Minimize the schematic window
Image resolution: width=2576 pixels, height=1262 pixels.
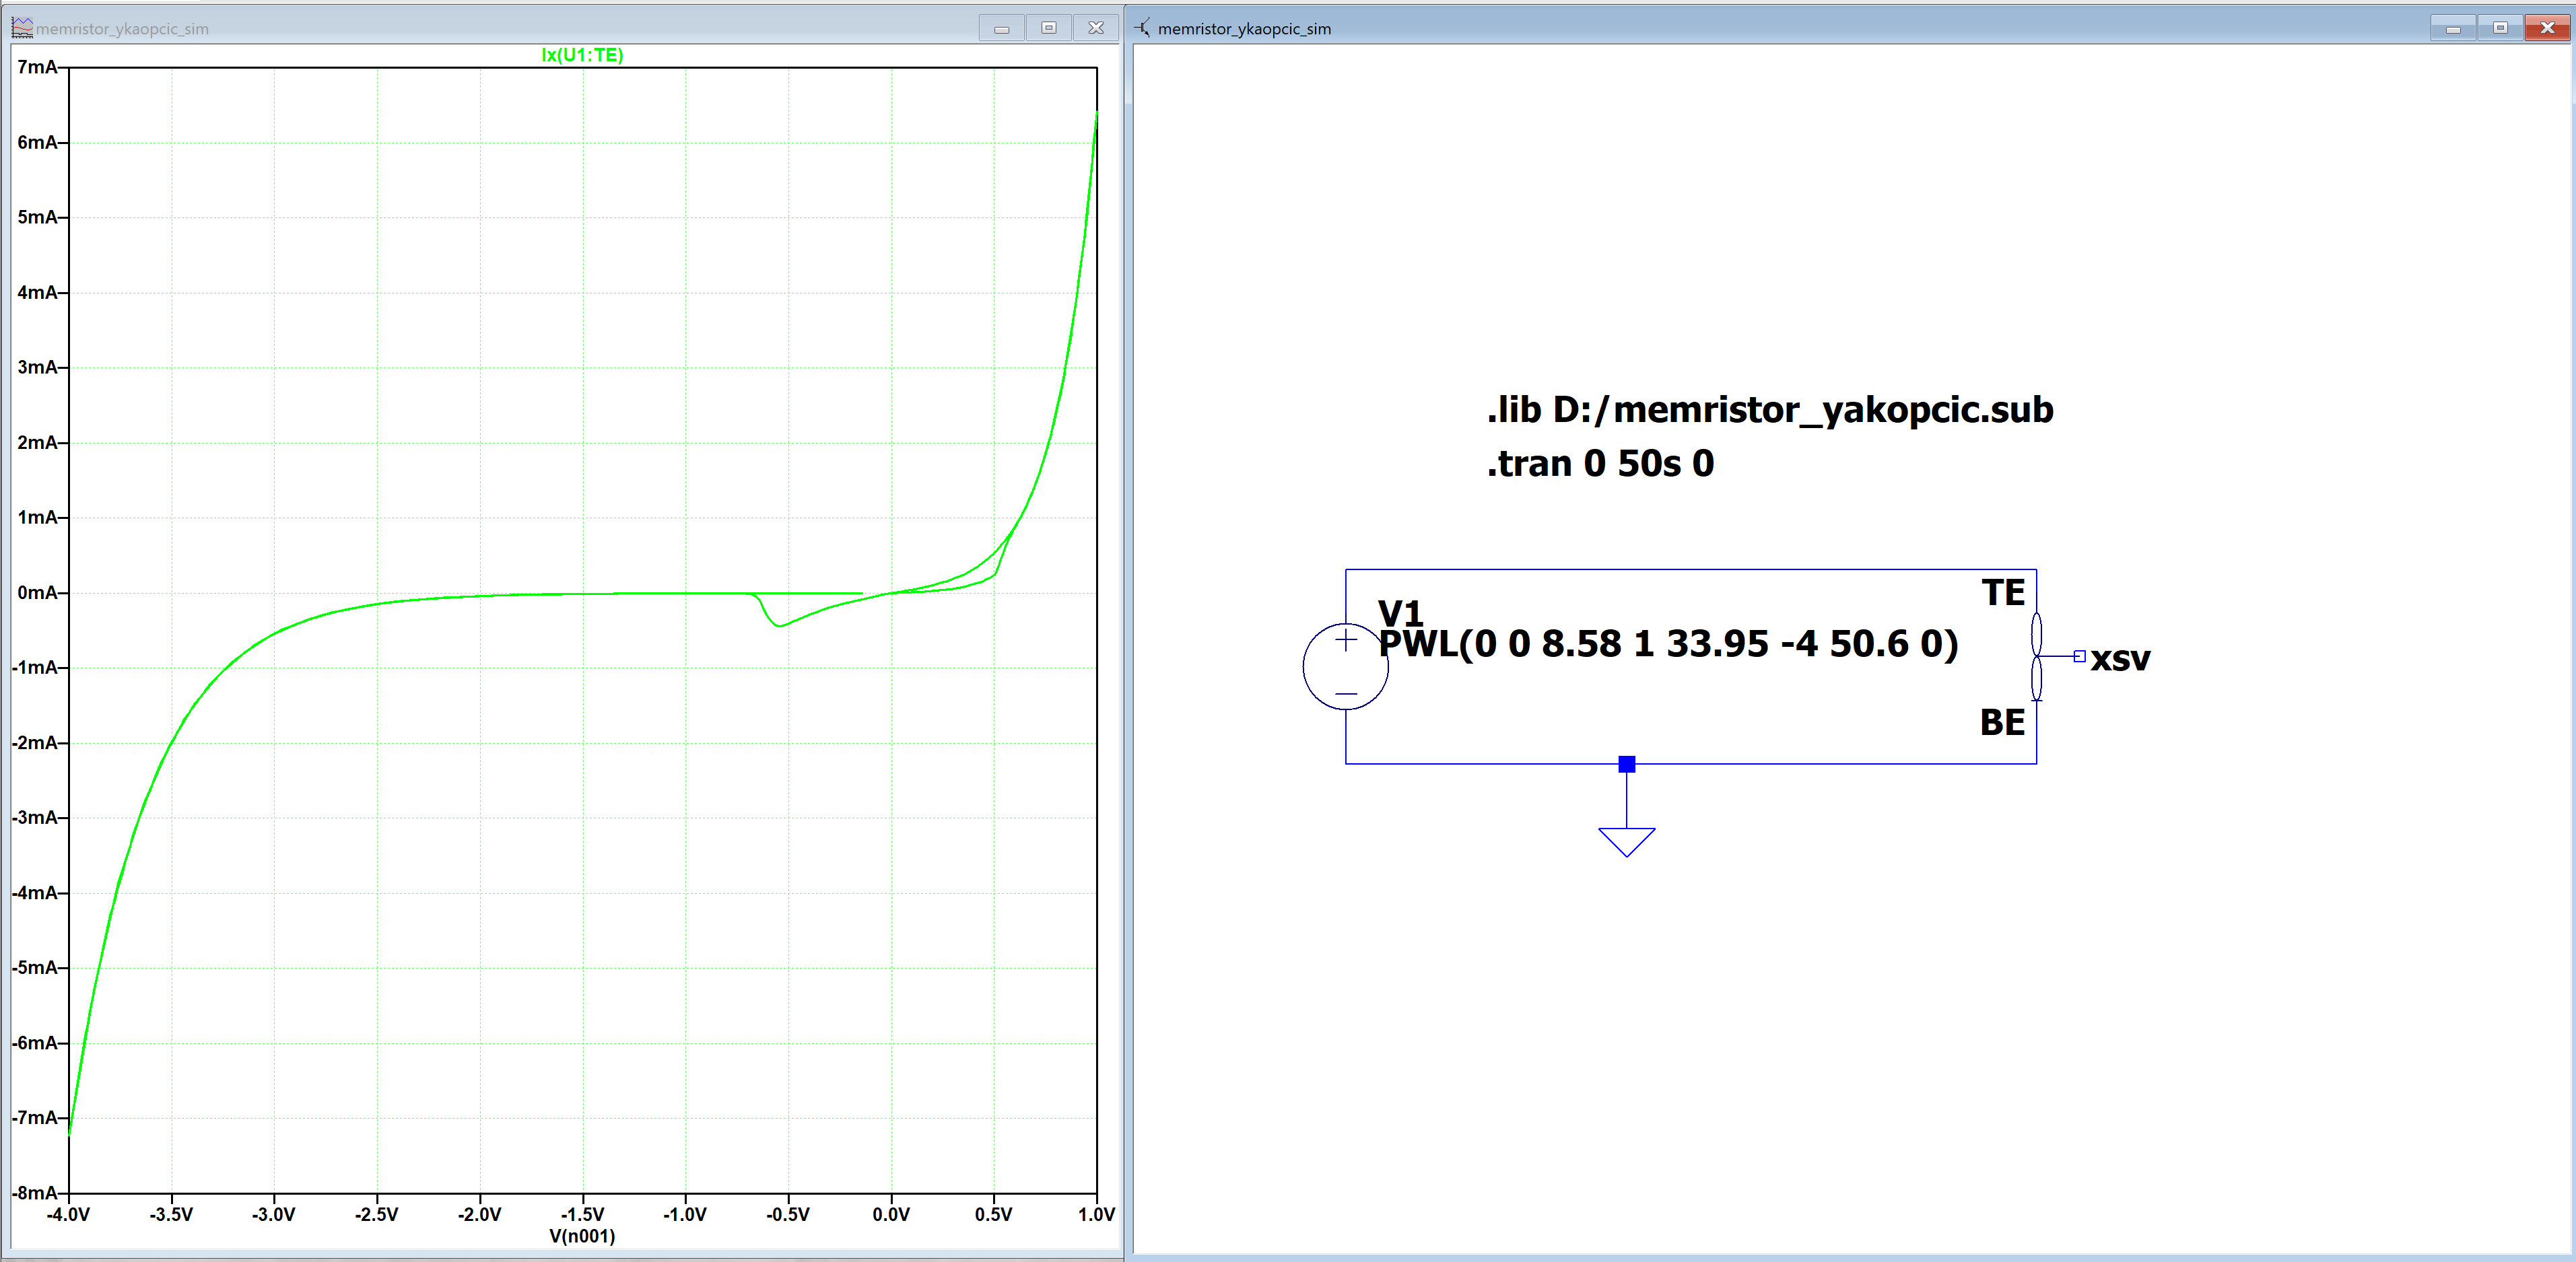2453,28
